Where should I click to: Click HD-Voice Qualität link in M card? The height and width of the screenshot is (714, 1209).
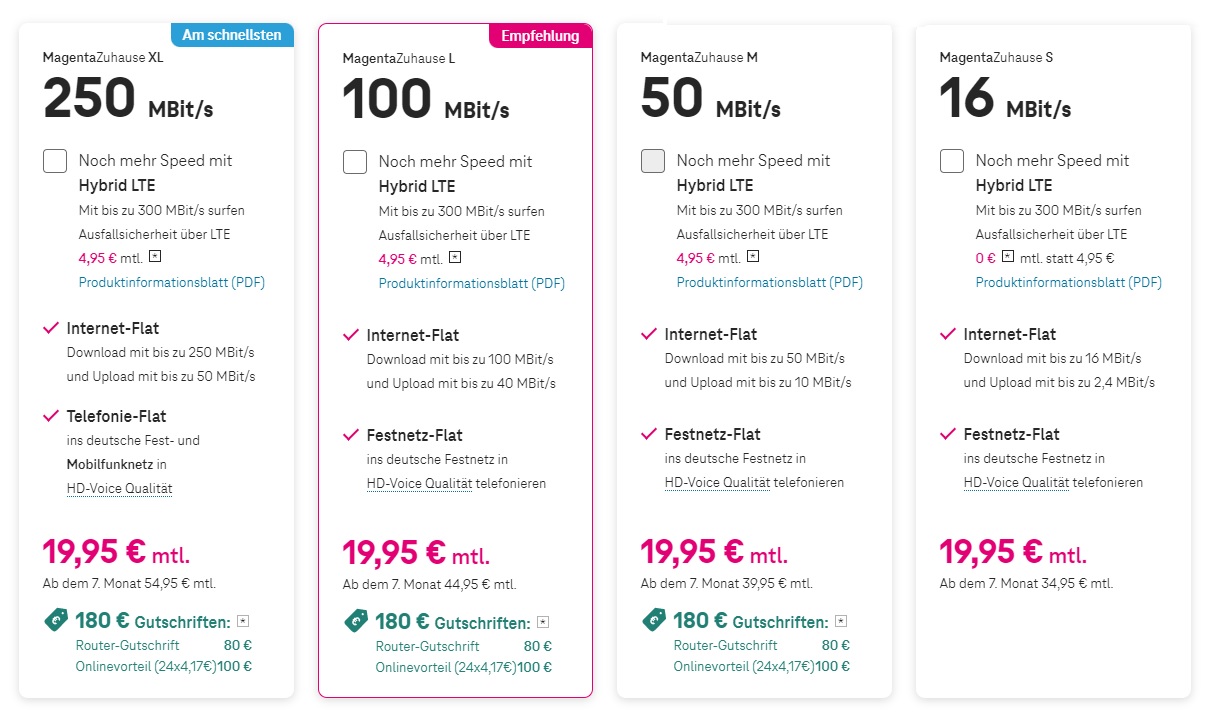tap(718, 482)
